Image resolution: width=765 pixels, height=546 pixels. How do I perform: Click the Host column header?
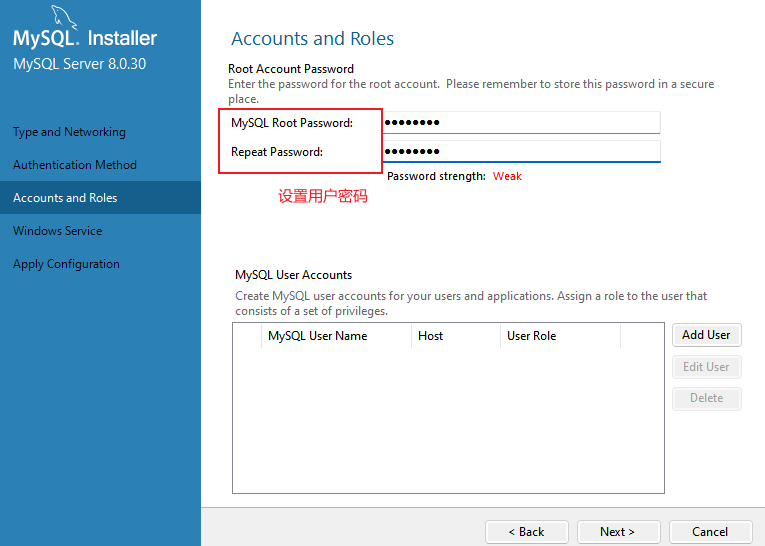pos(456,336)
